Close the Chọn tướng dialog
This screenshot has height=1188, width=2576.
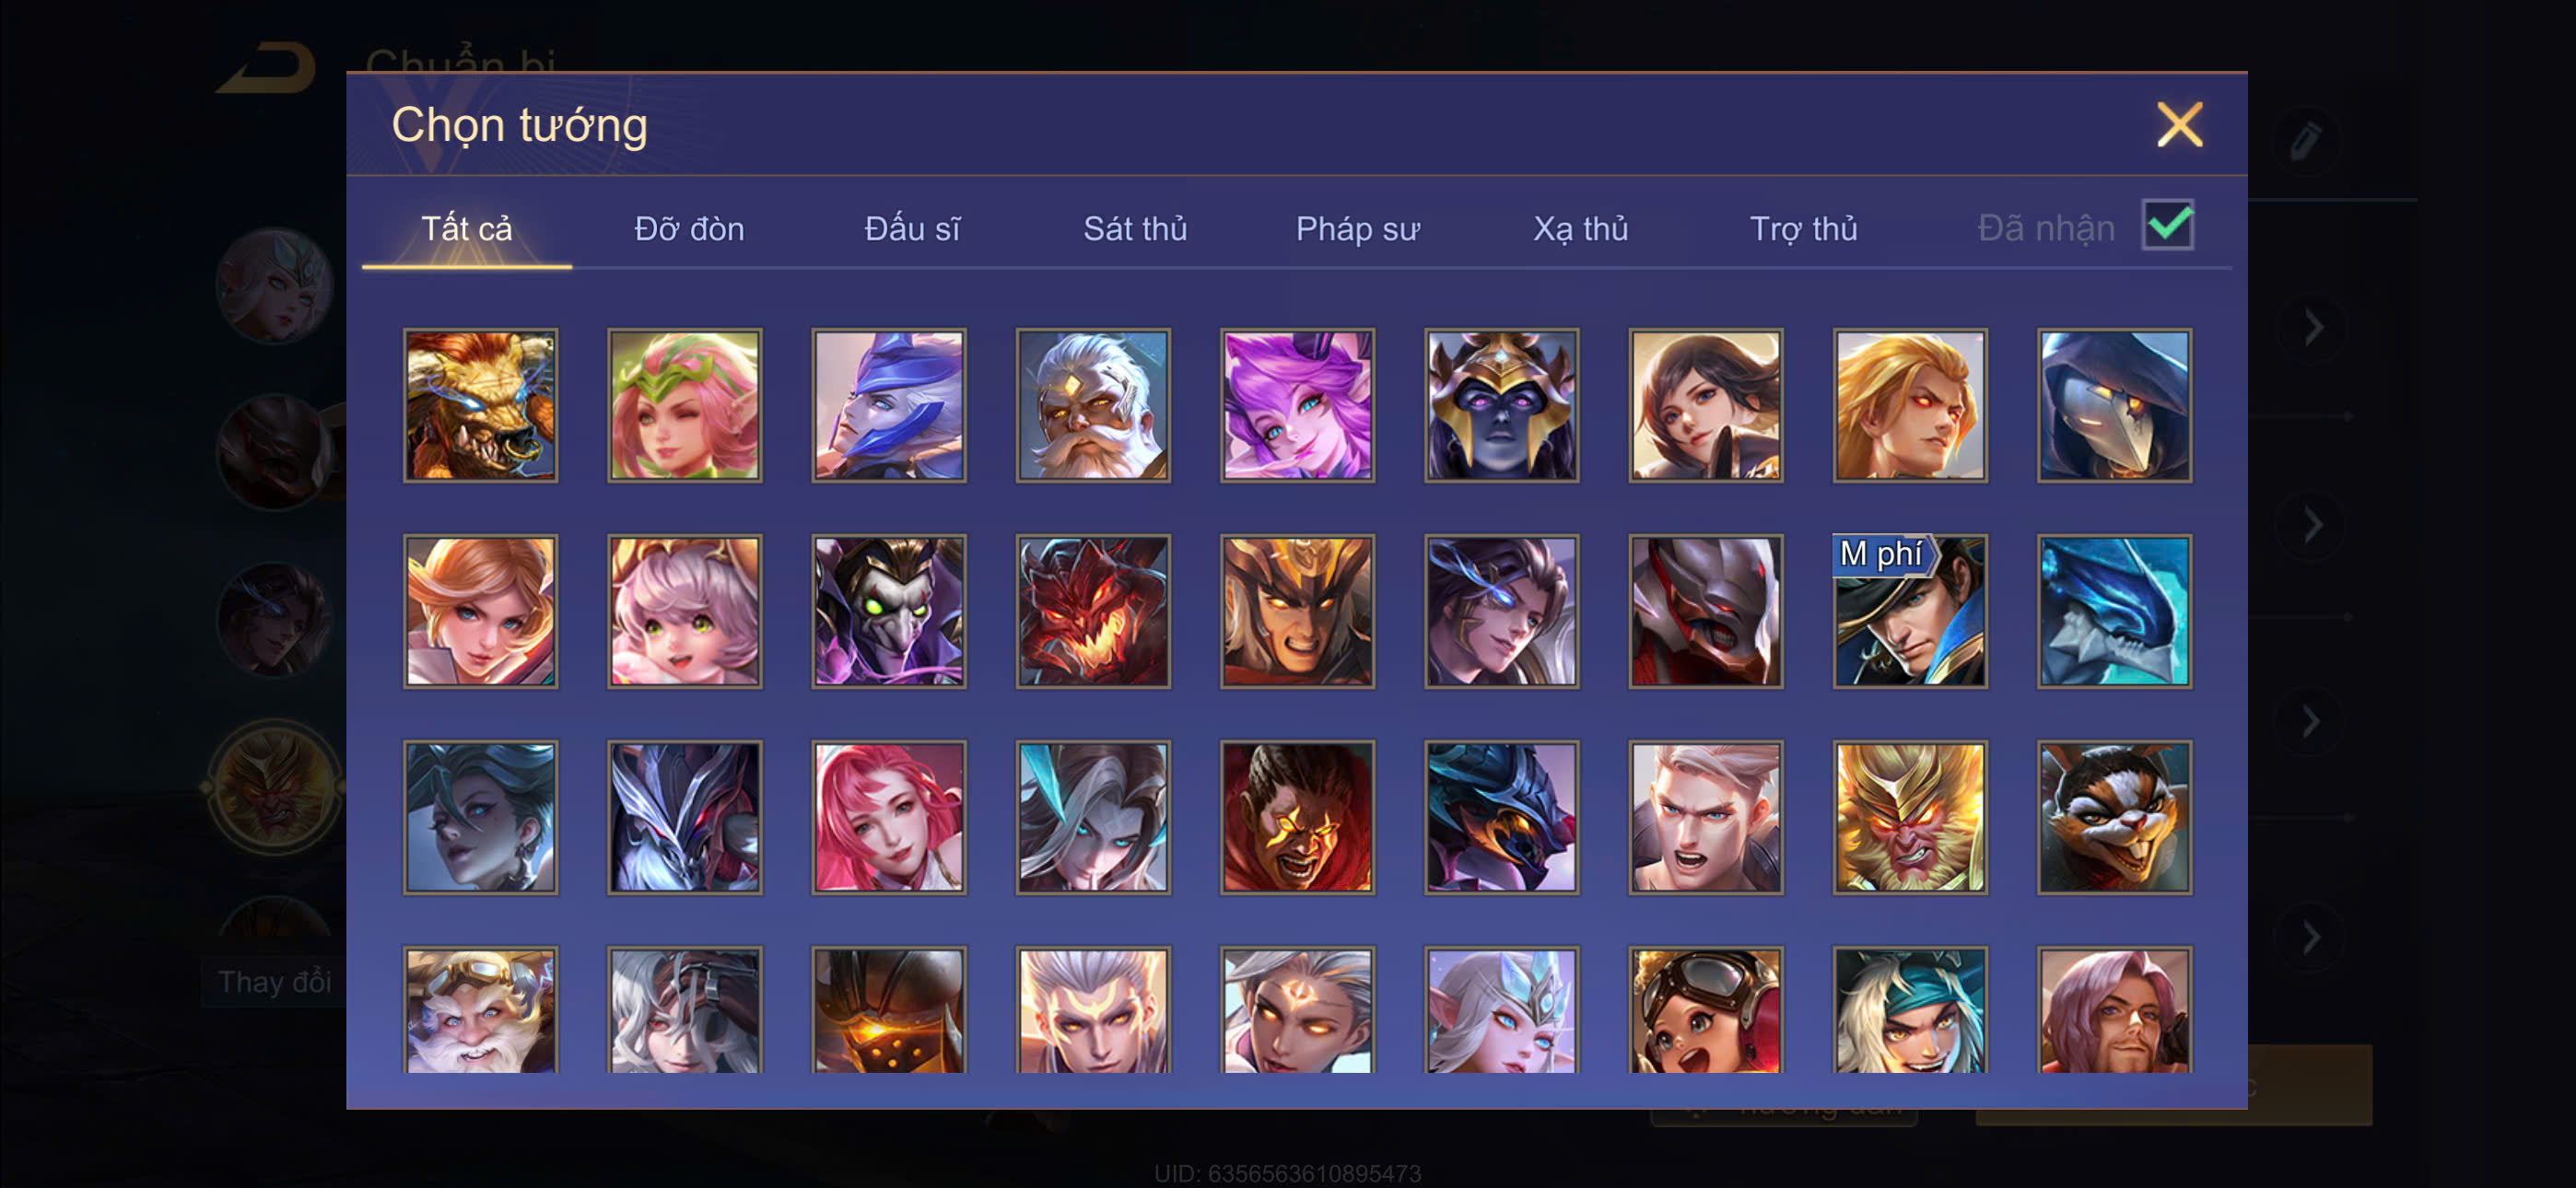coord(2179,125)
